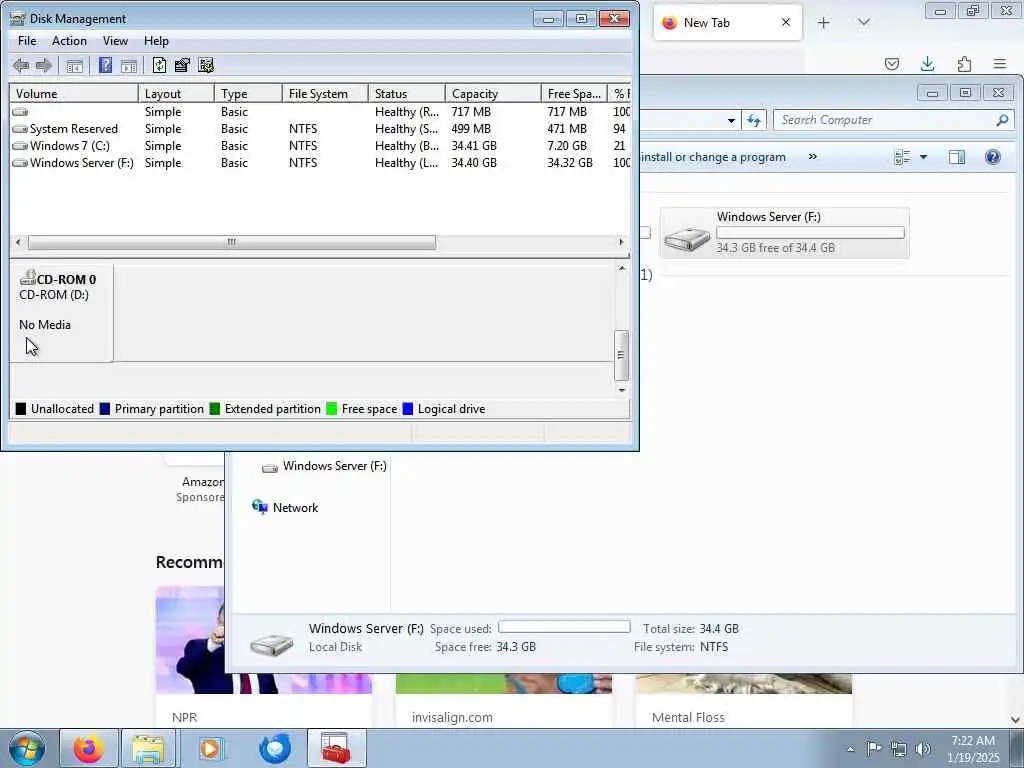Screen dimensions: 1024x768
Task: Open Firefox list all tabs chevron
Action: [x=864, y=23]
